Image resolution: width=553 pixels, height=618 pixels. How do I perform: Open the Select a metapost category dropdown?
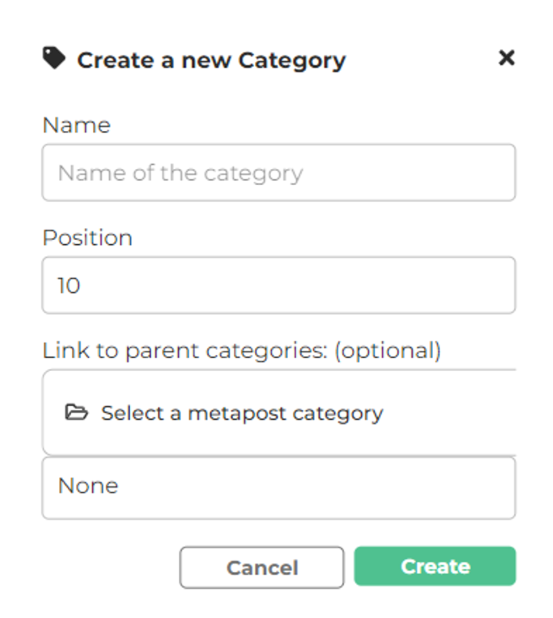coord(279,413)
